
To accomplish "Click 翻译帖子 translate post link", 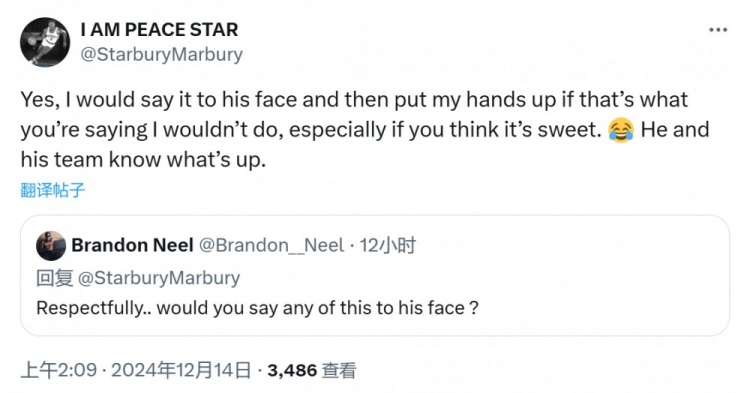I will pos(53,190).
